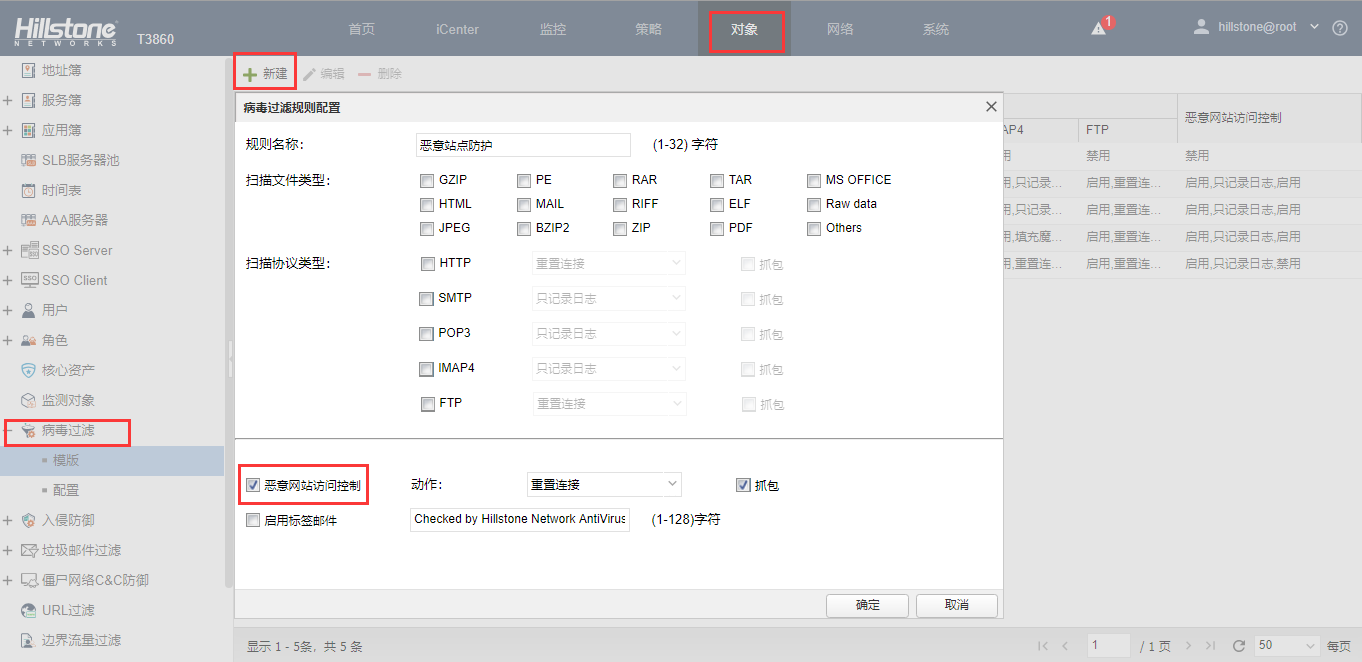Open the iCenter tab
Image resolution: width=1362 pixels, height=662 pixels.
(457, 29)
